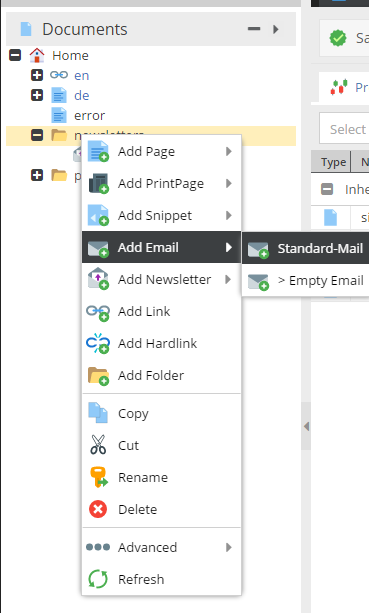Click the Add Hardlink icon
The image size is (369, 613).
[98, 344]
